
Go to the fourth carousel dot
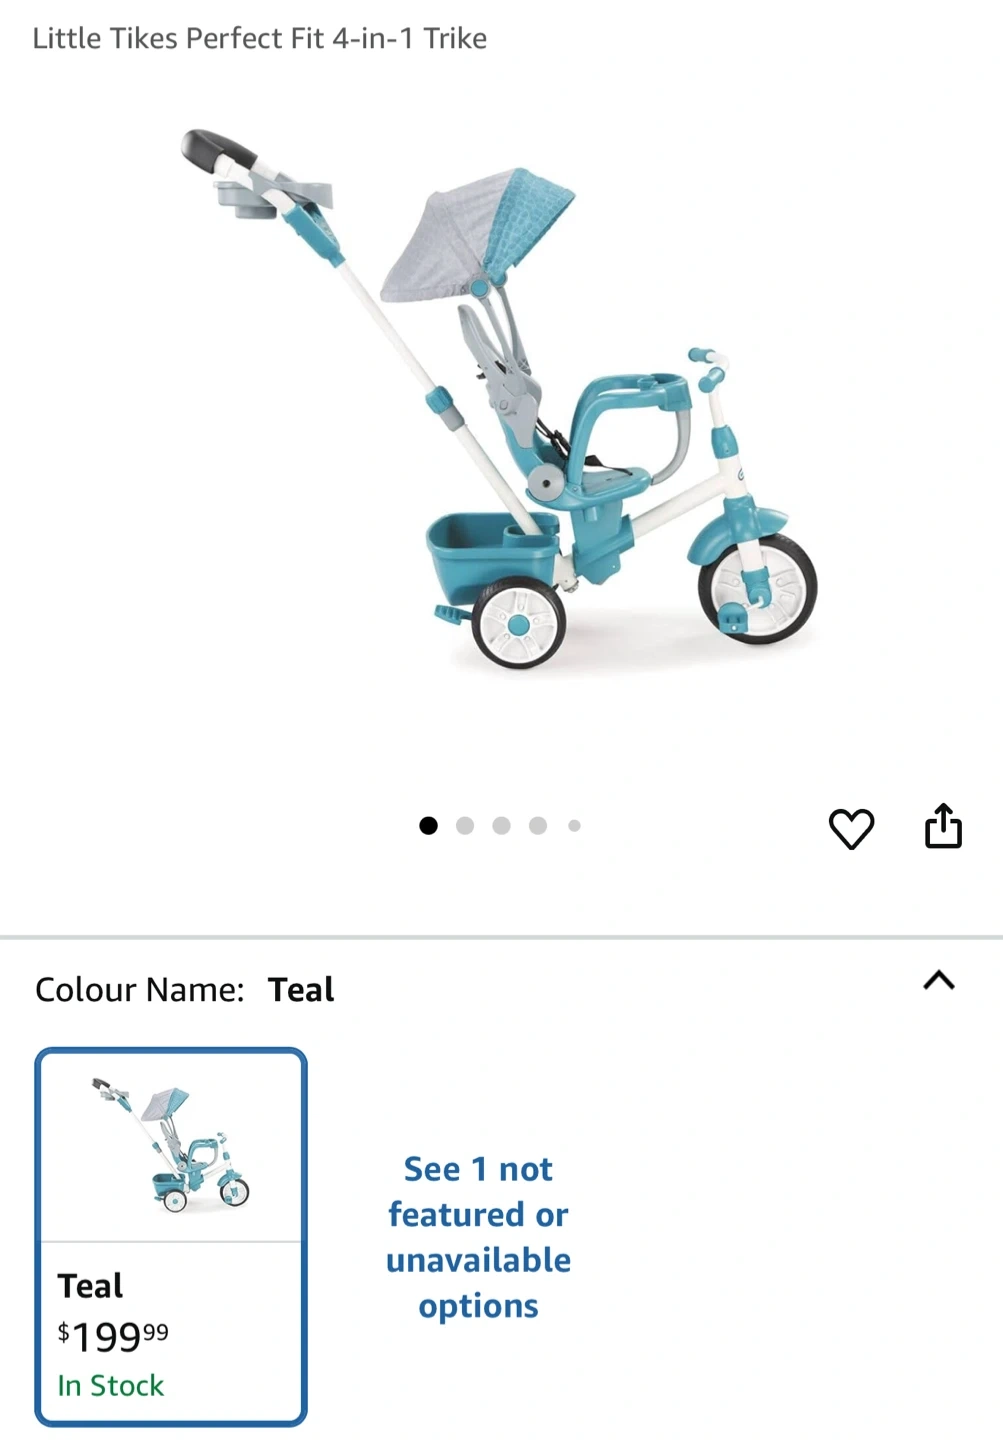tap(538, 825)
